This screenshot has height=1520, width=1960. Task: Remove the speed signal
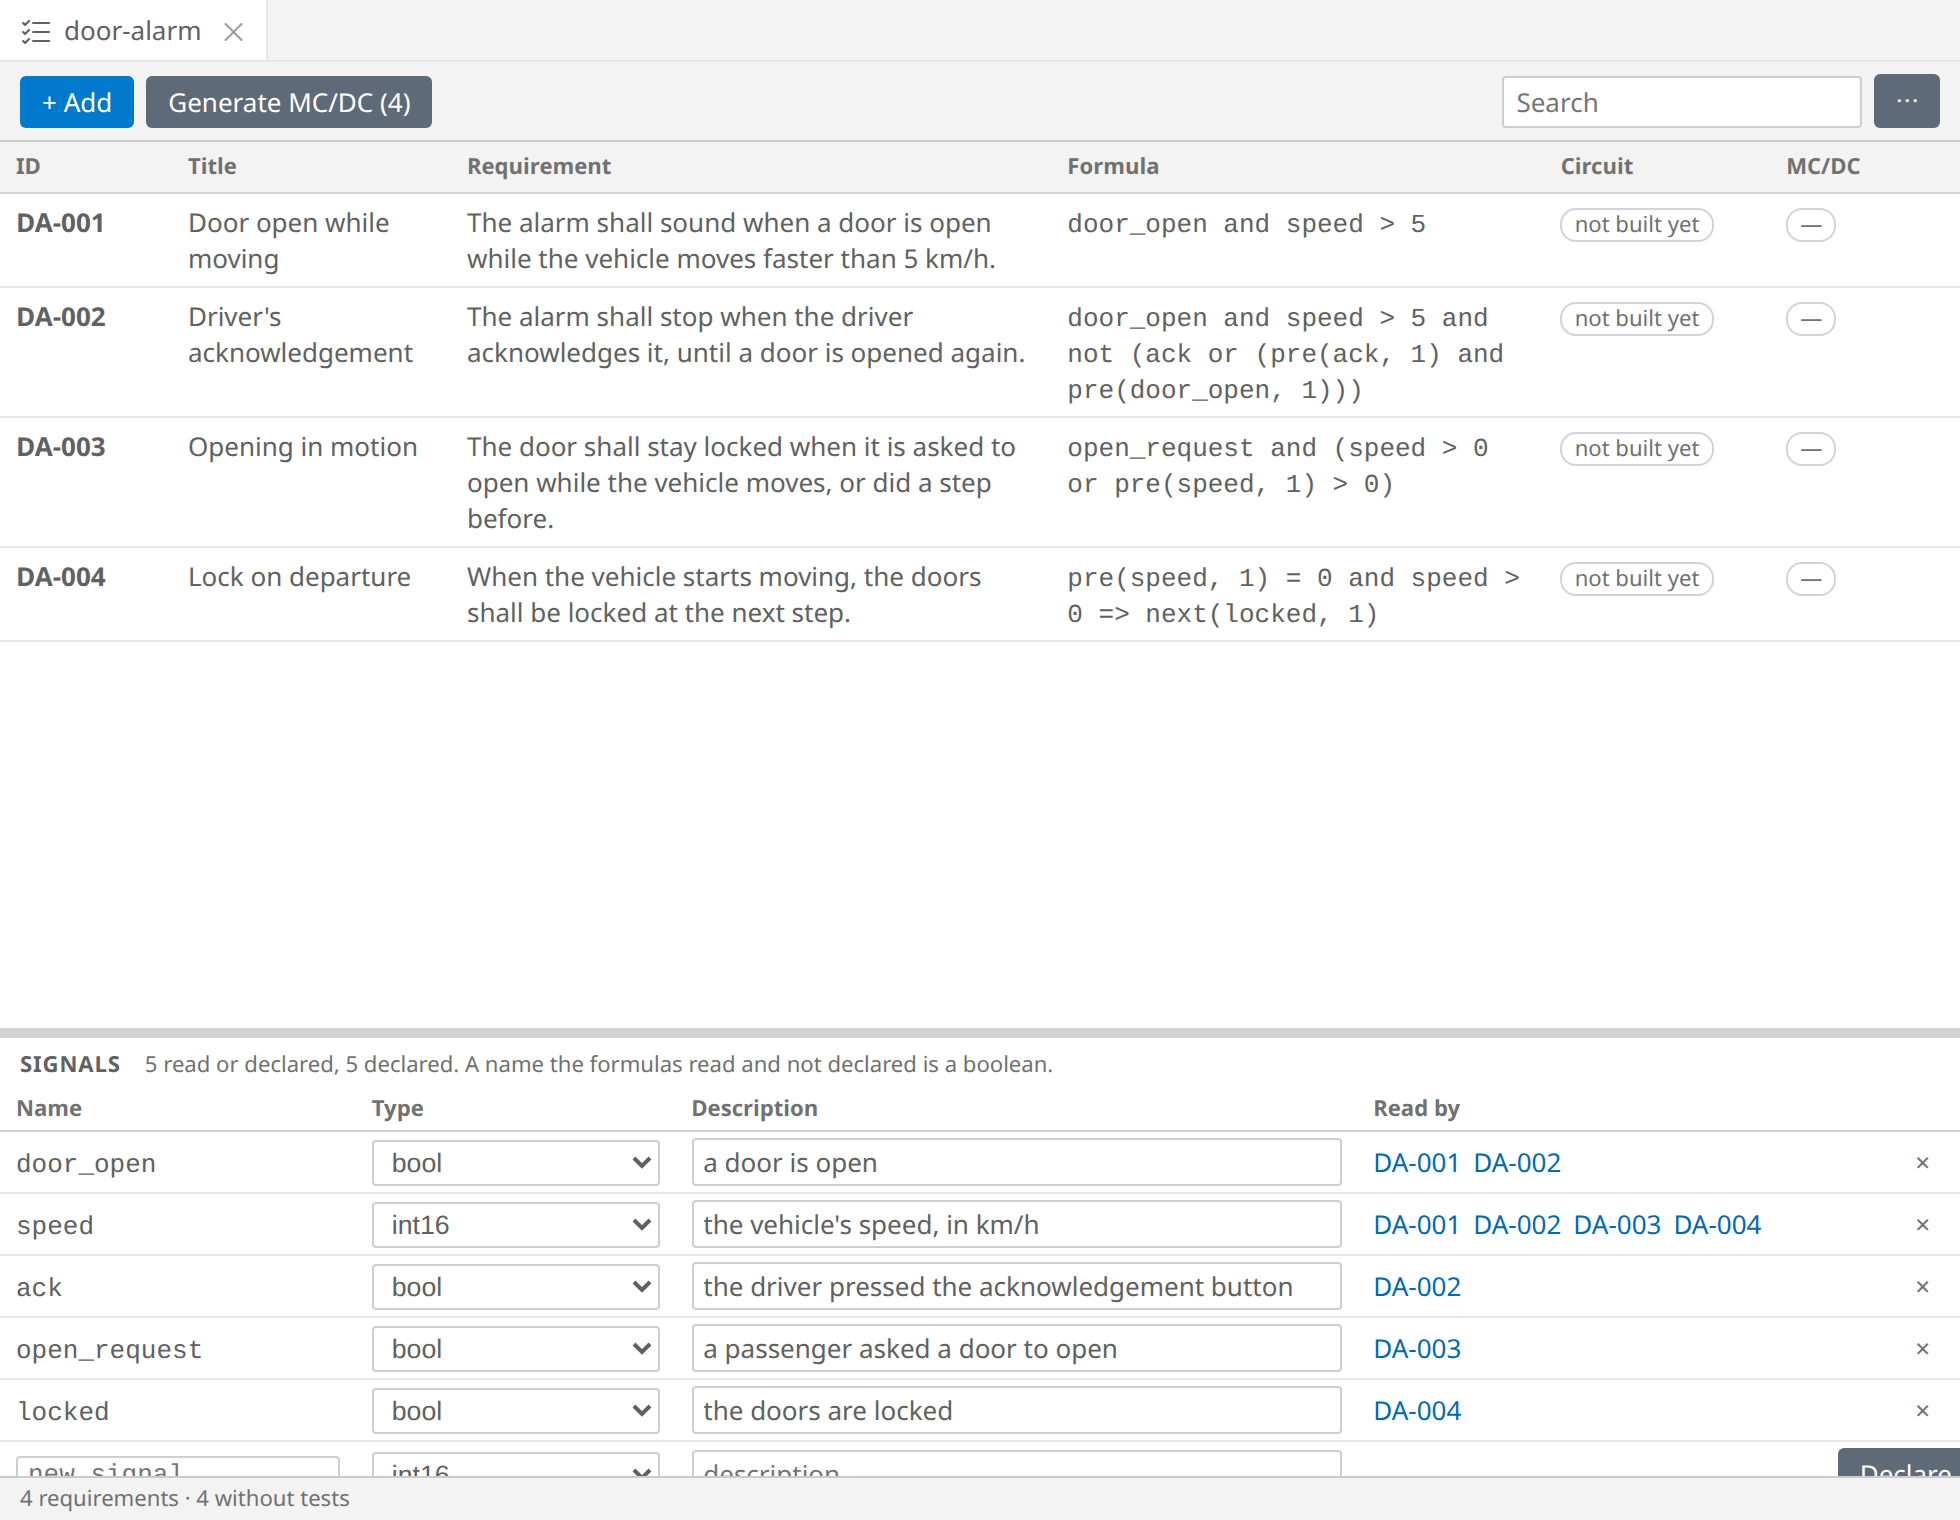pos(1922,1225)
